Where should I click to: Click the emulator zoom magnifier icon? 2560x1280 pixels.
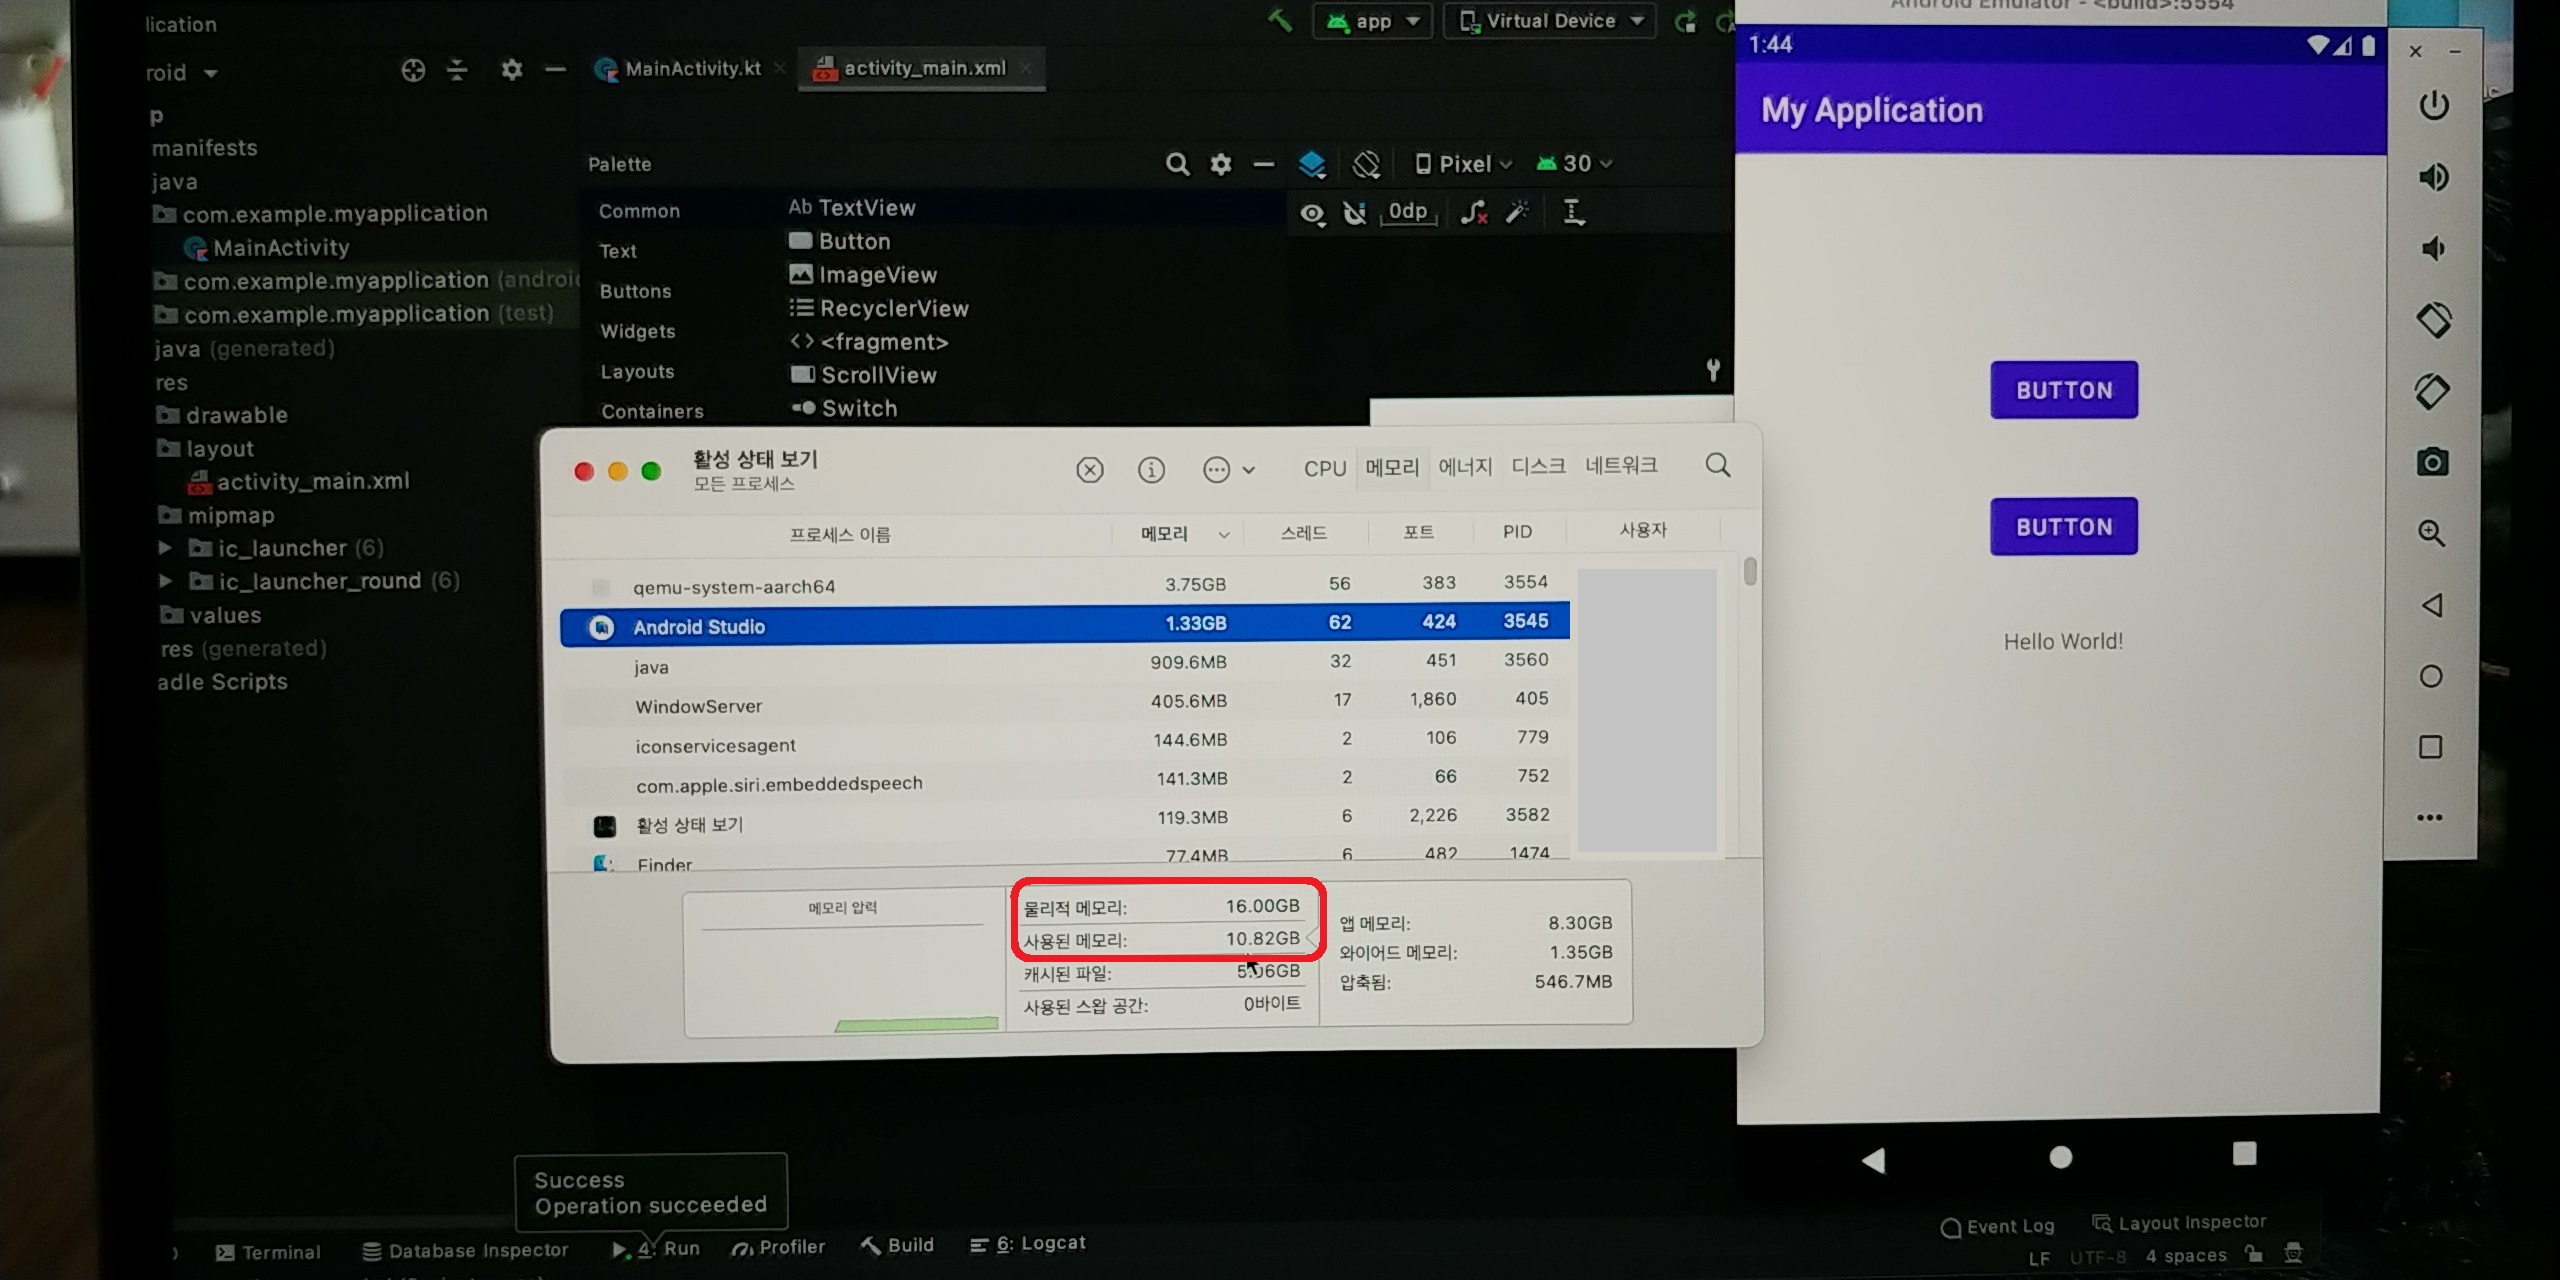(2432, 533)
